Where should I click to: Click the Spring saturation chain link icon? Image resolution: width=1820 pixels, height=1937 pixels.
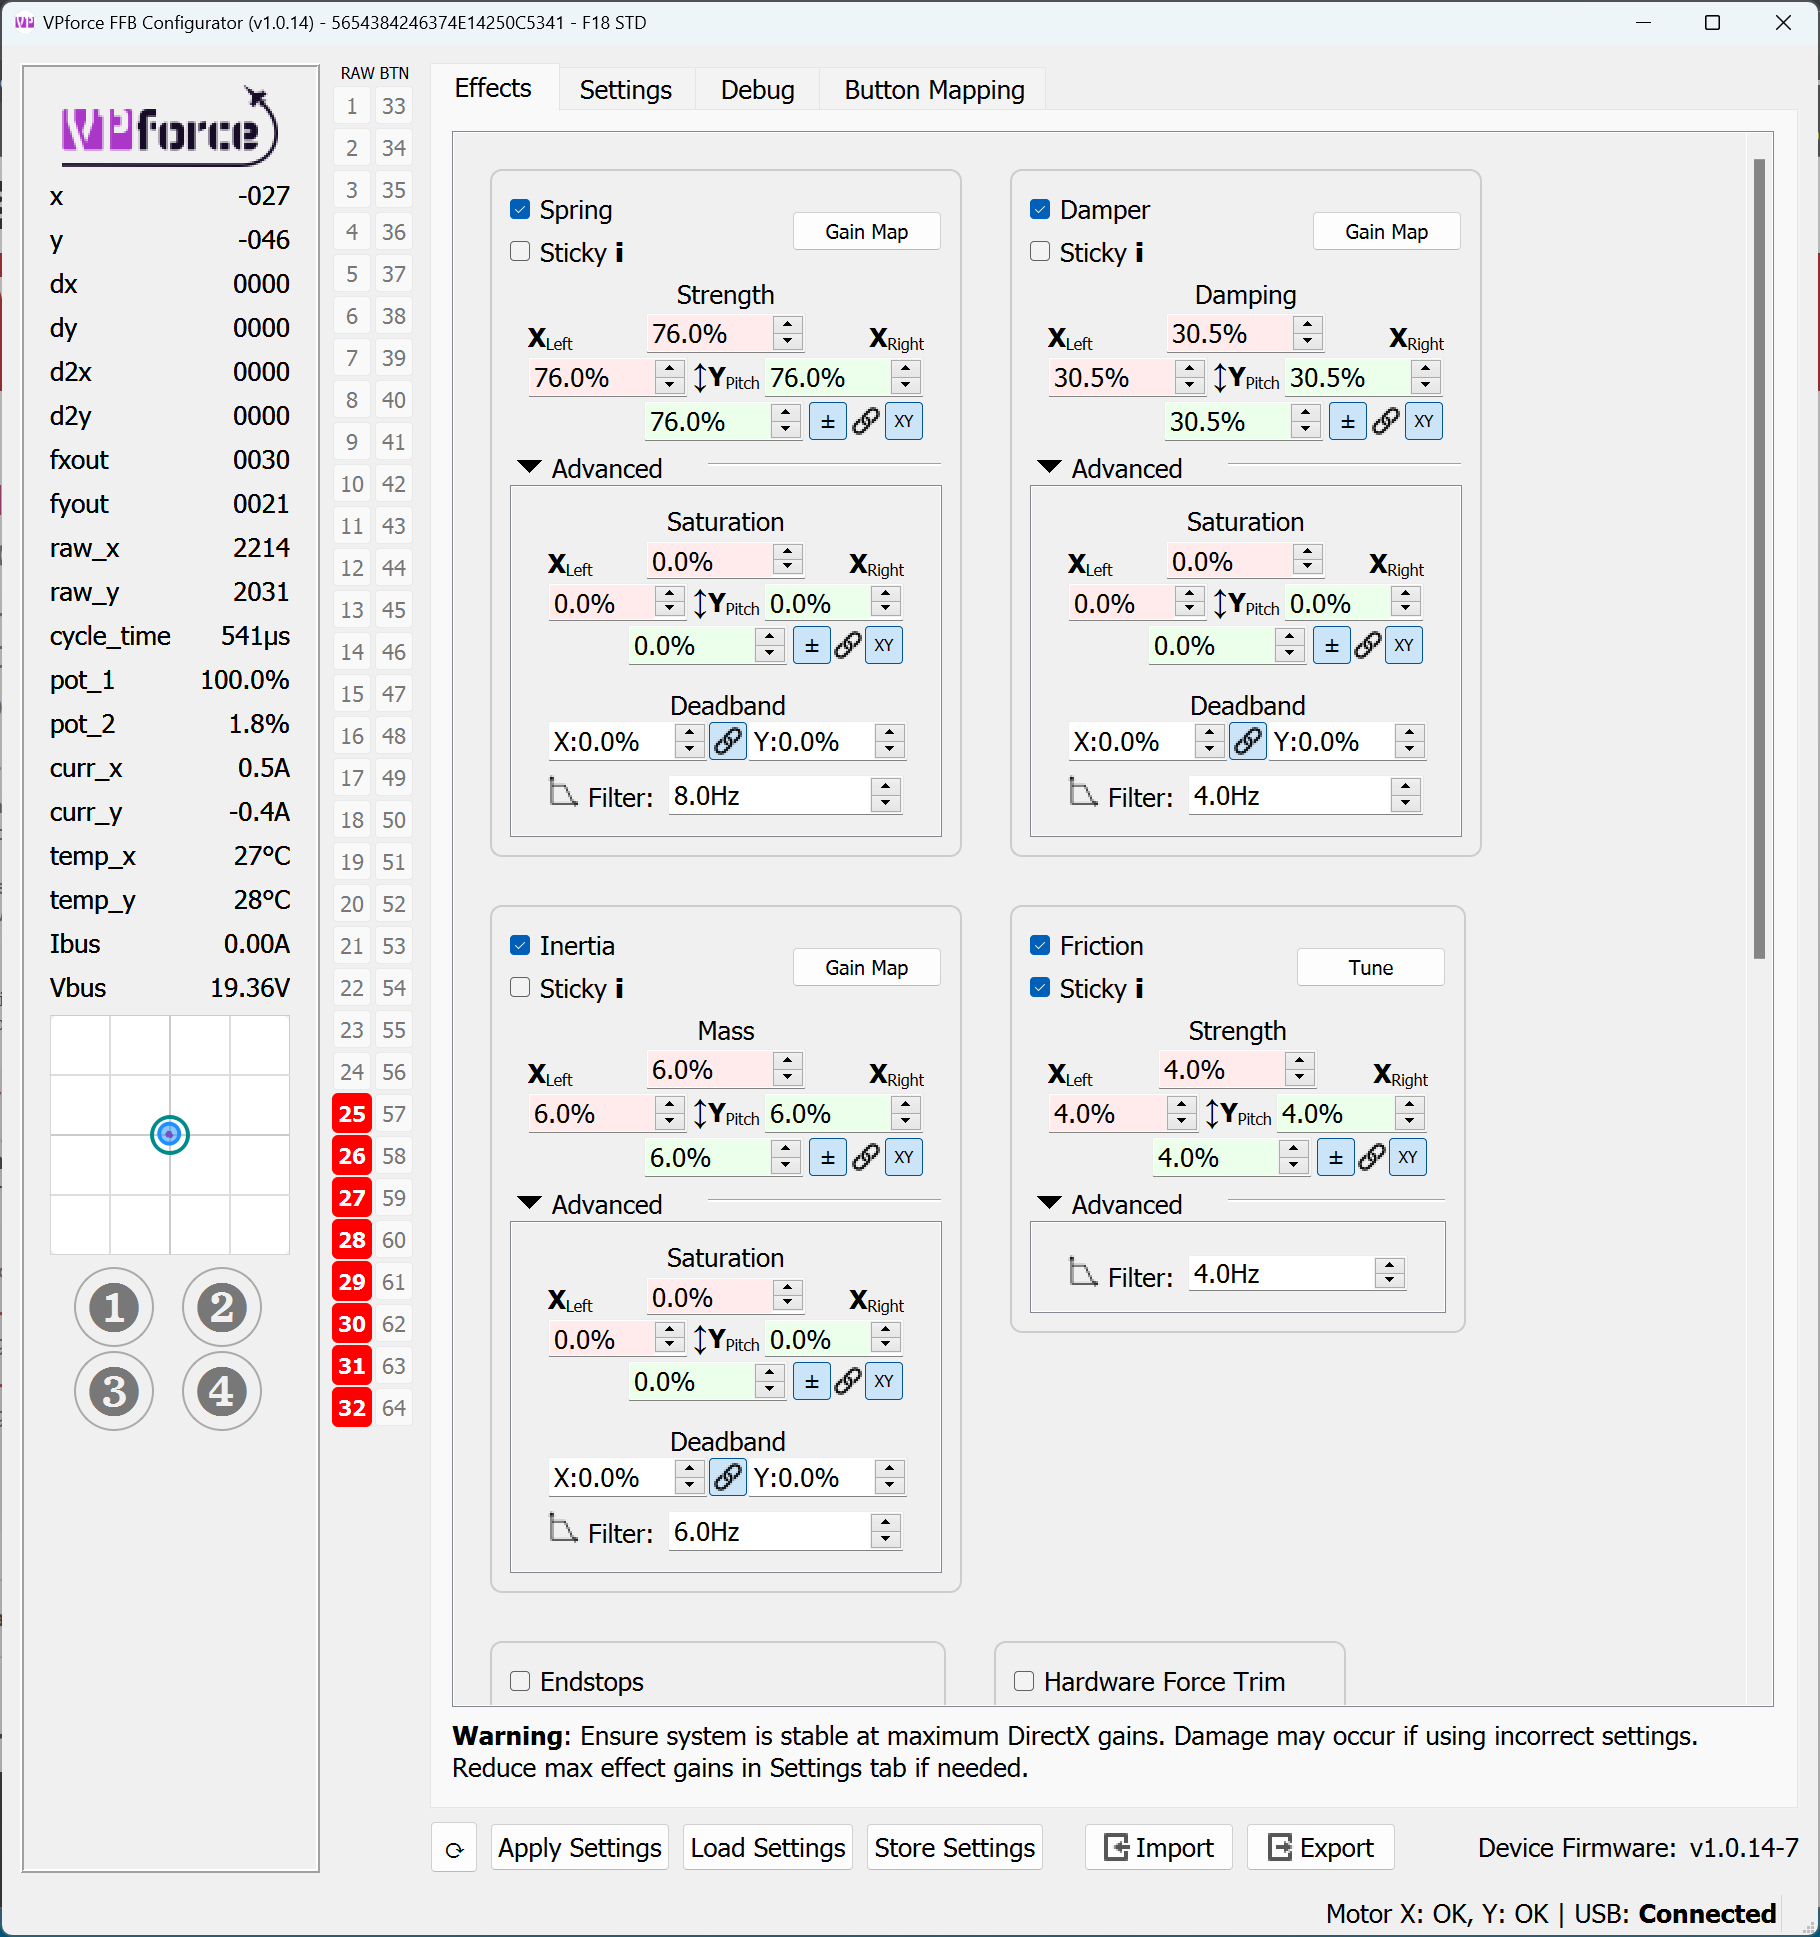[848, 646]
